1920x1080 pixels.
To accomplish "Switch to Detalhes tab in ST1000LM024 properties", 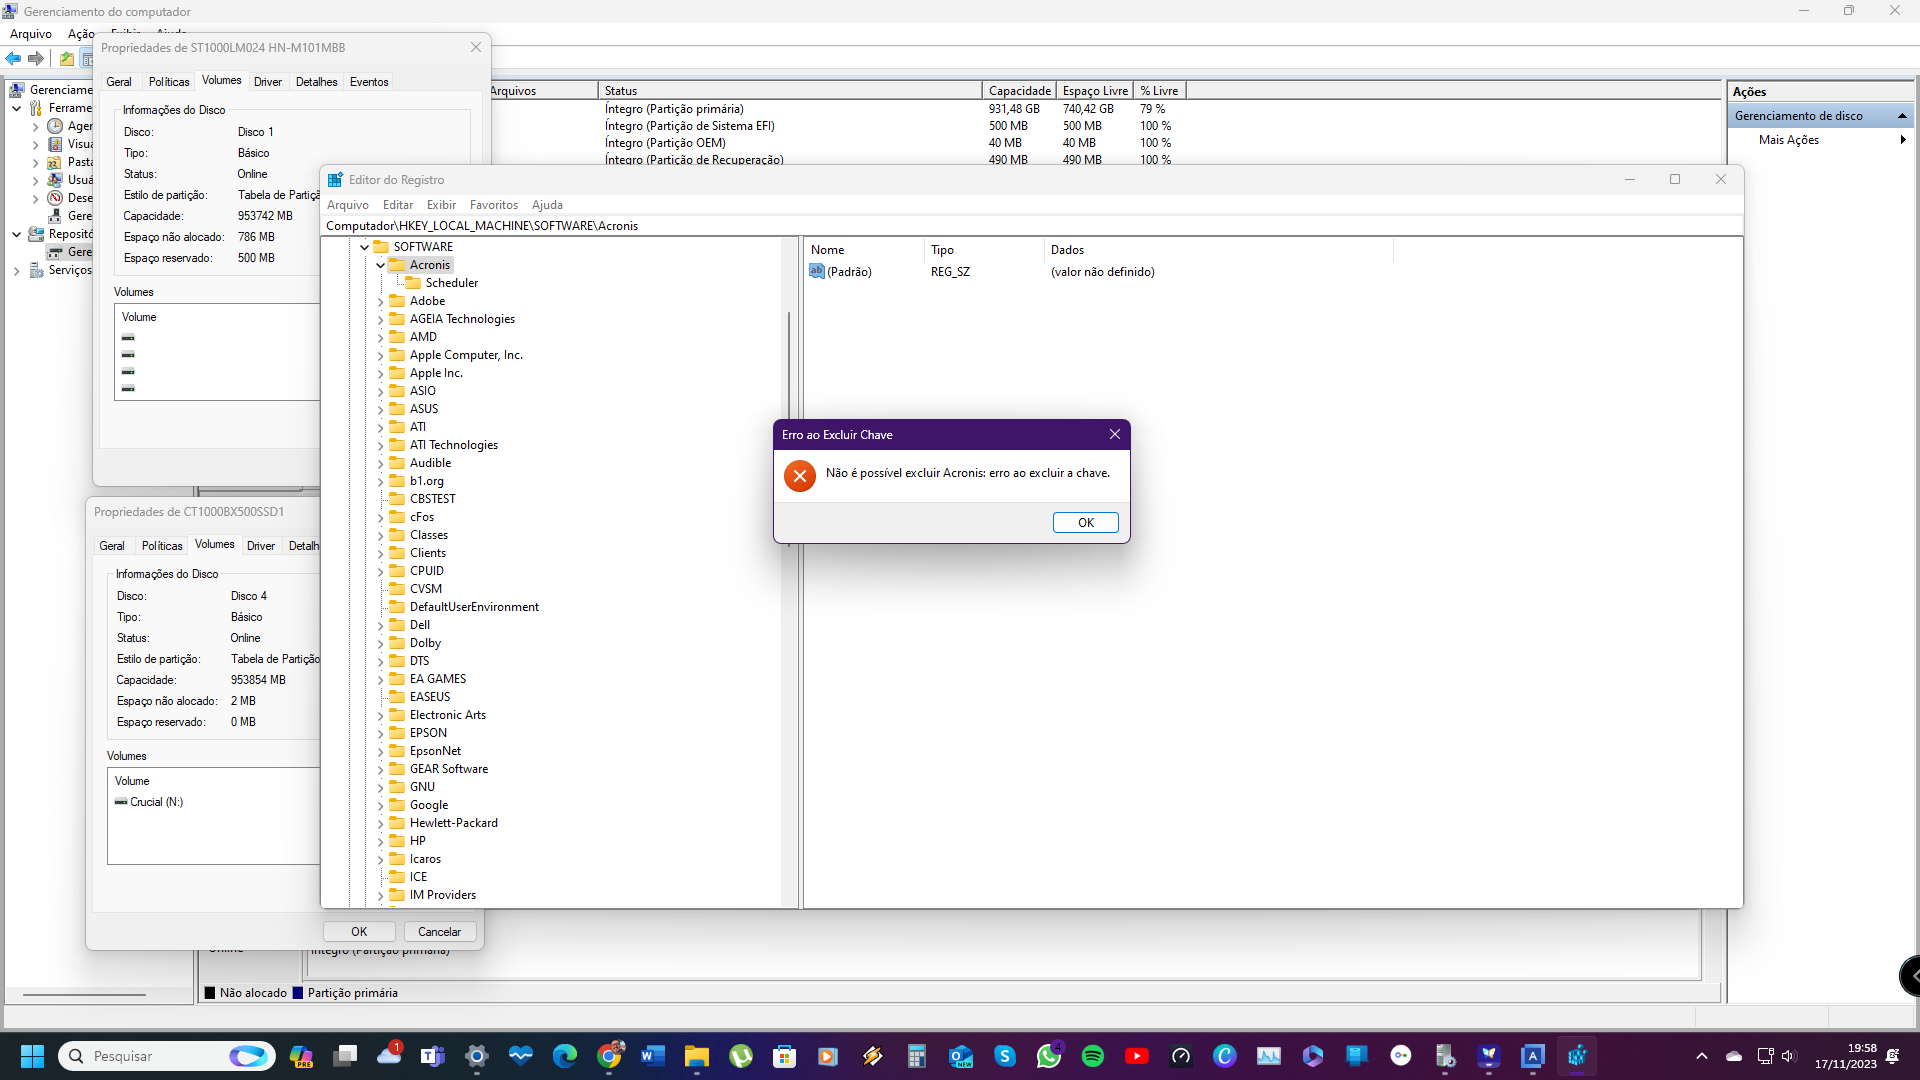I will point(317,82).
